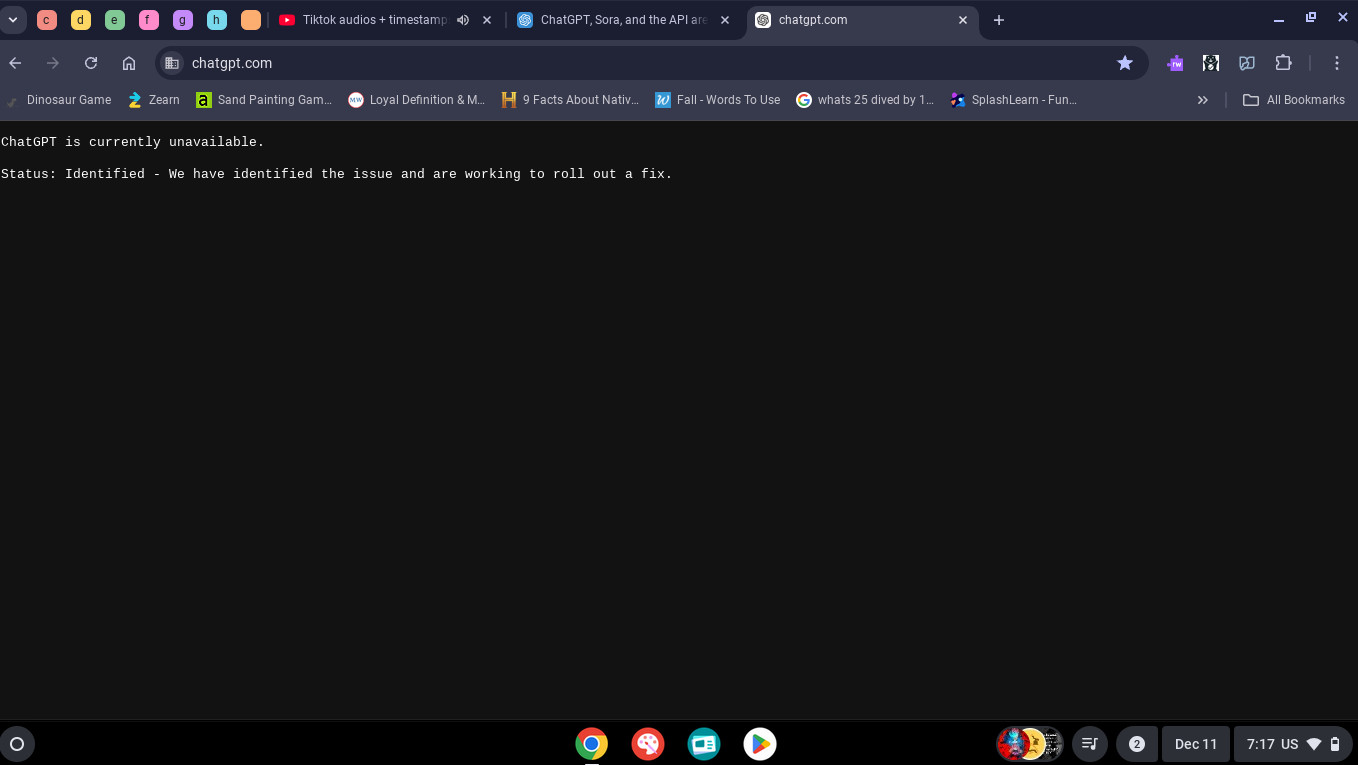Click the Wi-Fi status icon

click(1314, 744)
